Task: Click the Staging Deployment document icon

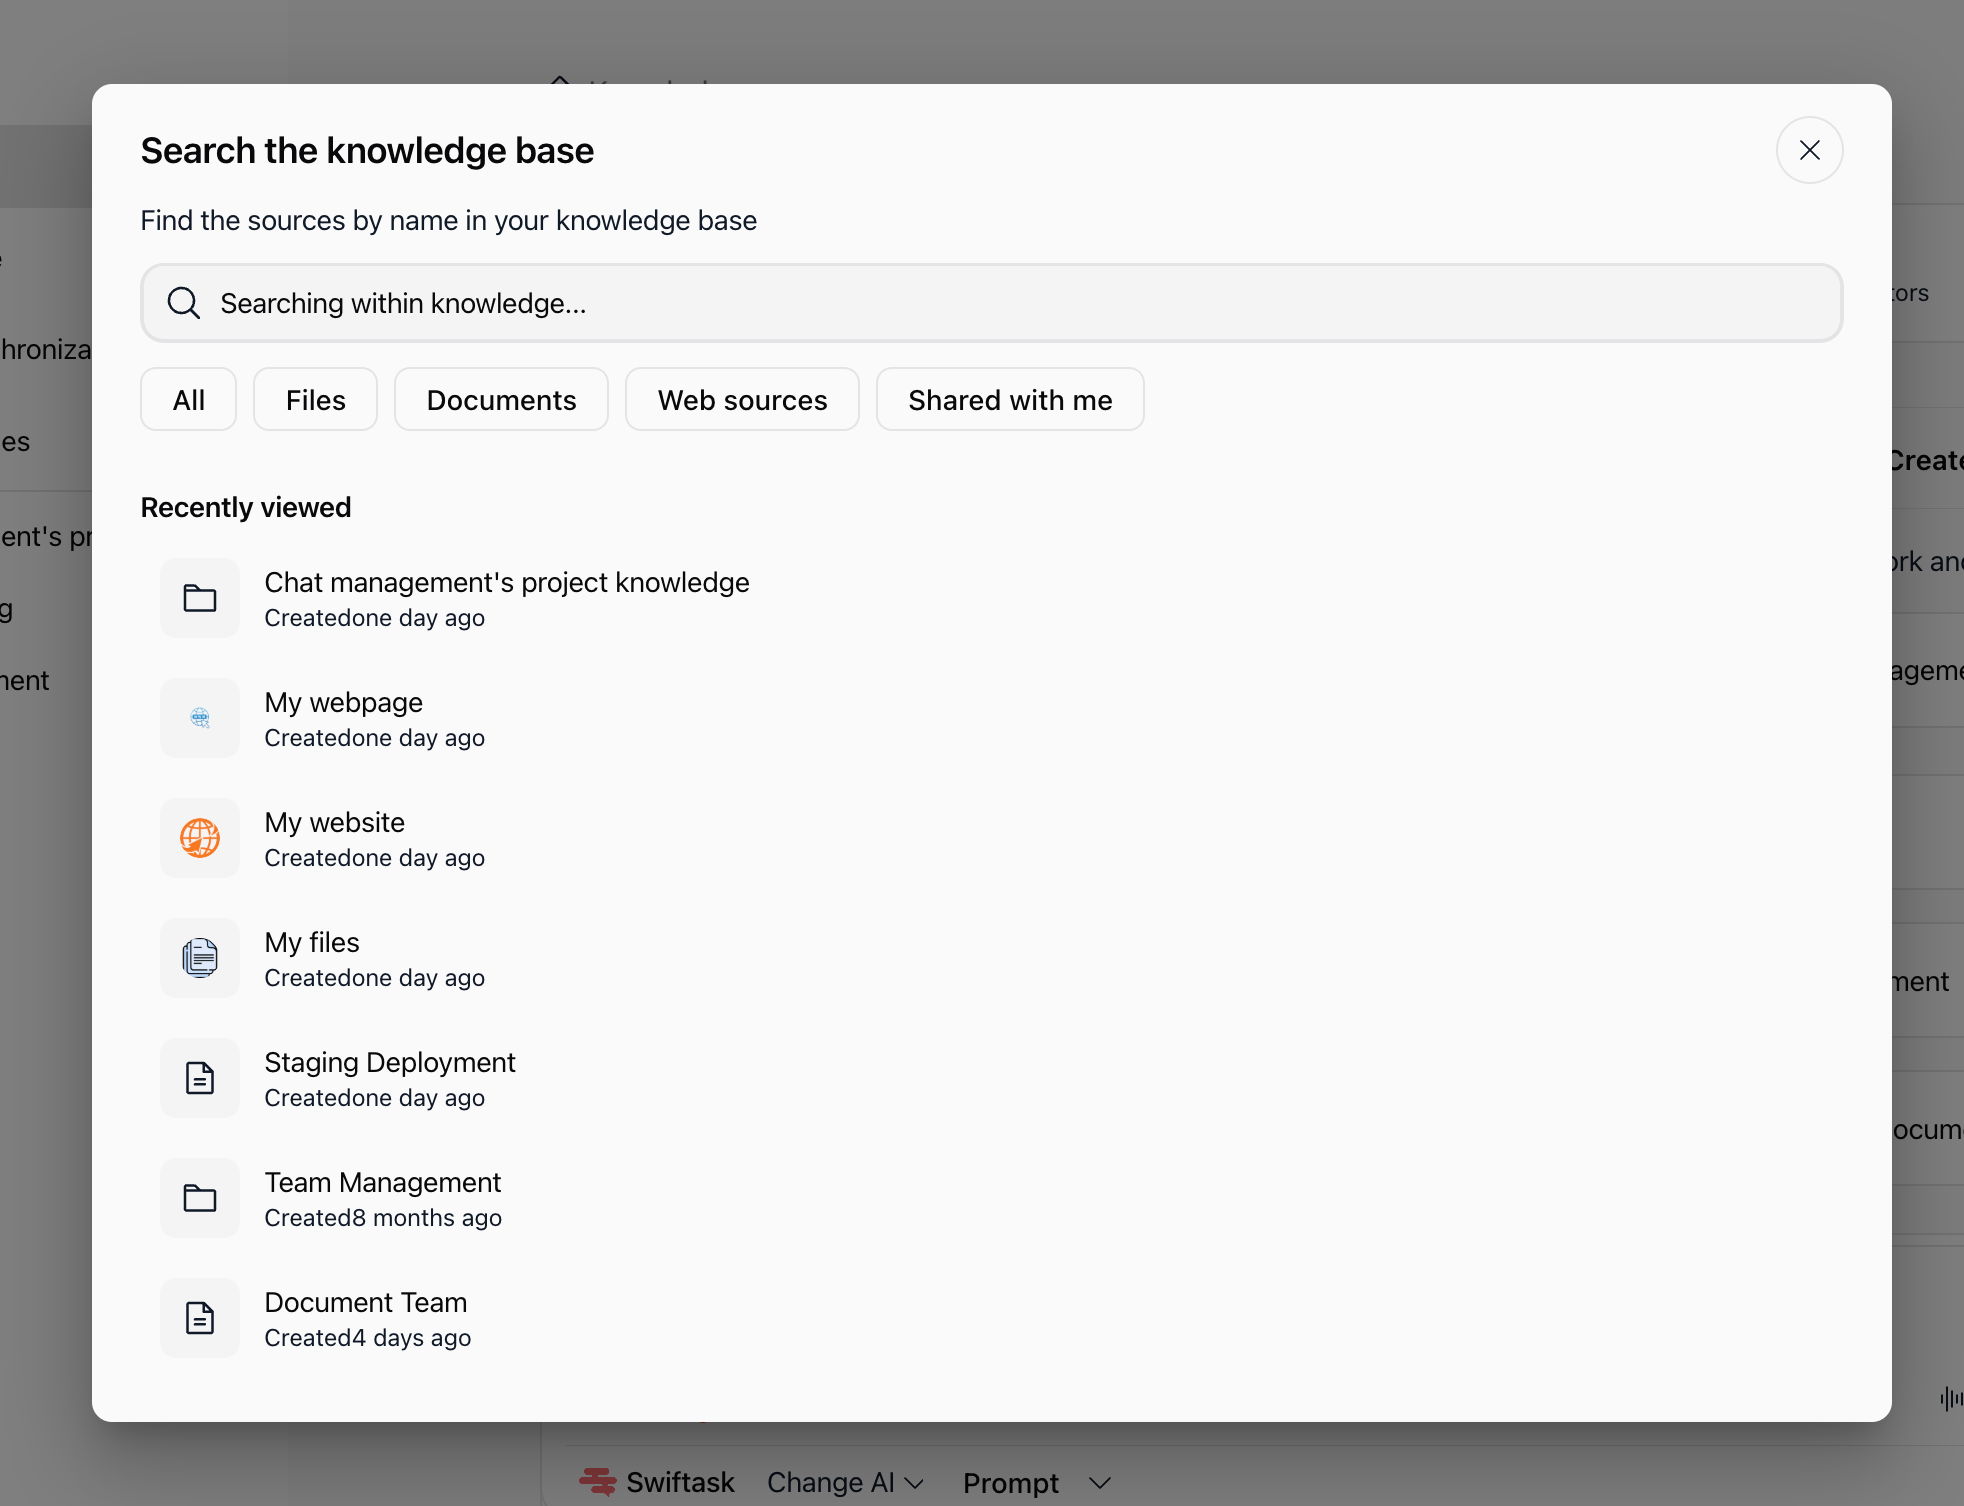Action: 200,1078
